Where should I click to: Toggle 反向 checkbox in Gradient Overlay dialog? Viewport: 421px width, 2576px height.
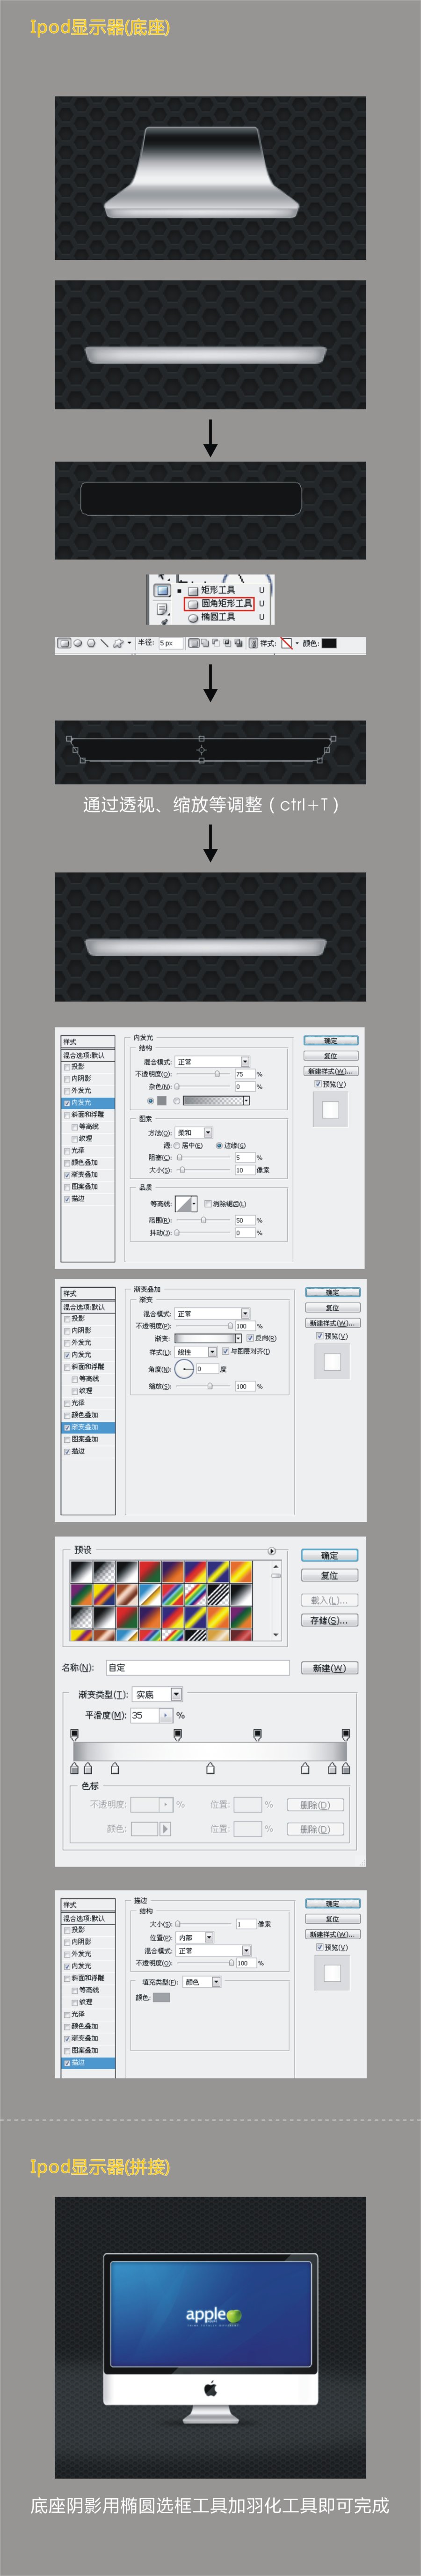[x=250, y=1338]
